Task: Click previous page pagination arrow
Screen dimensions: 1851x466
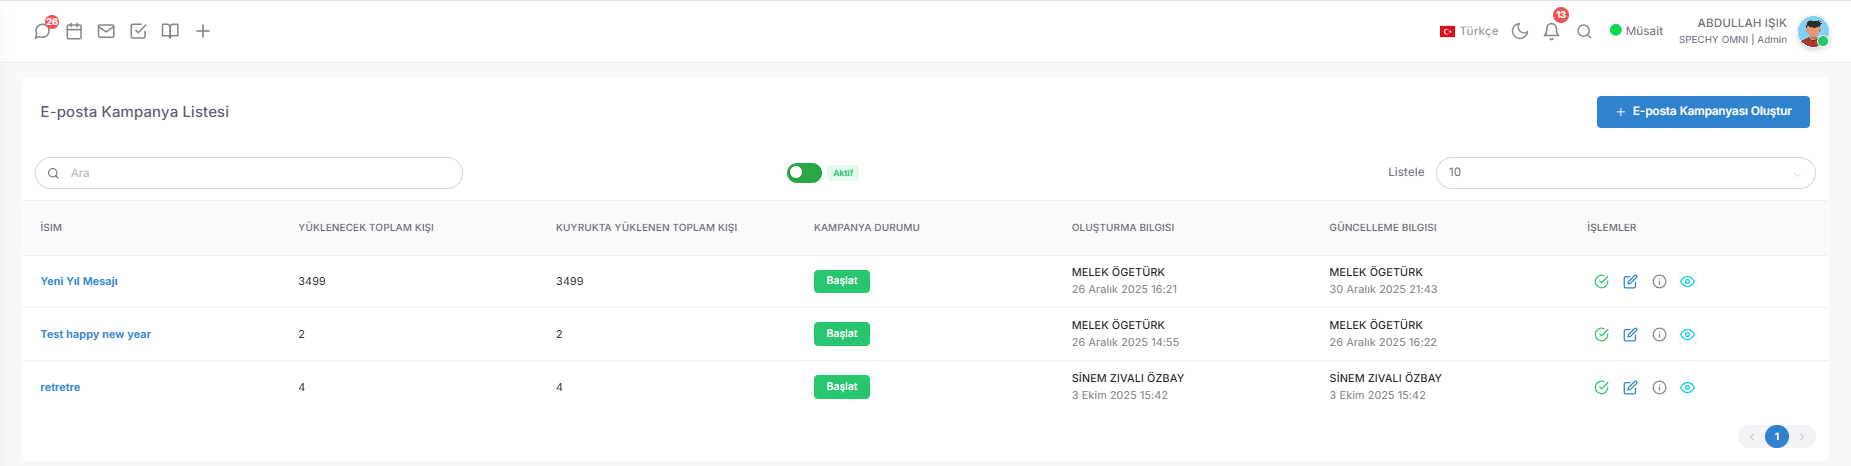Action: [1752, 437]
